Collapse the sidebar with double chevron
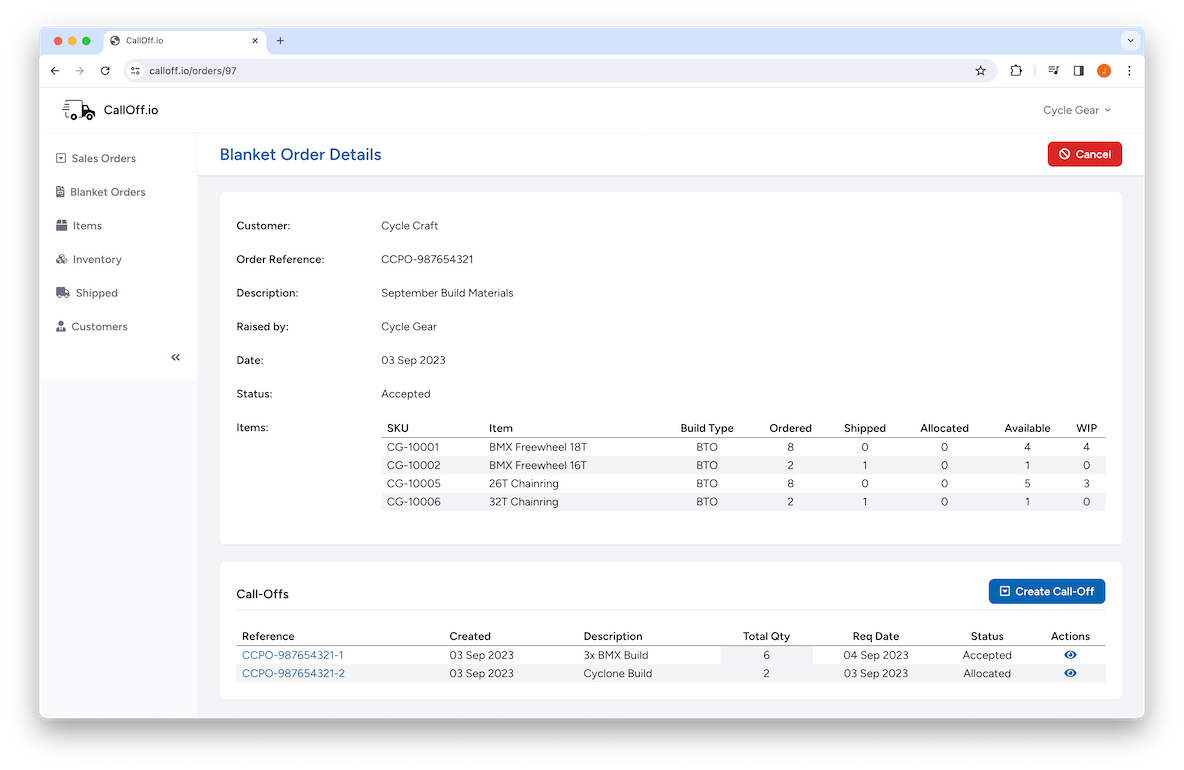Image resolution: width=1184 pixels, height=770 pixels. point(175,357)
